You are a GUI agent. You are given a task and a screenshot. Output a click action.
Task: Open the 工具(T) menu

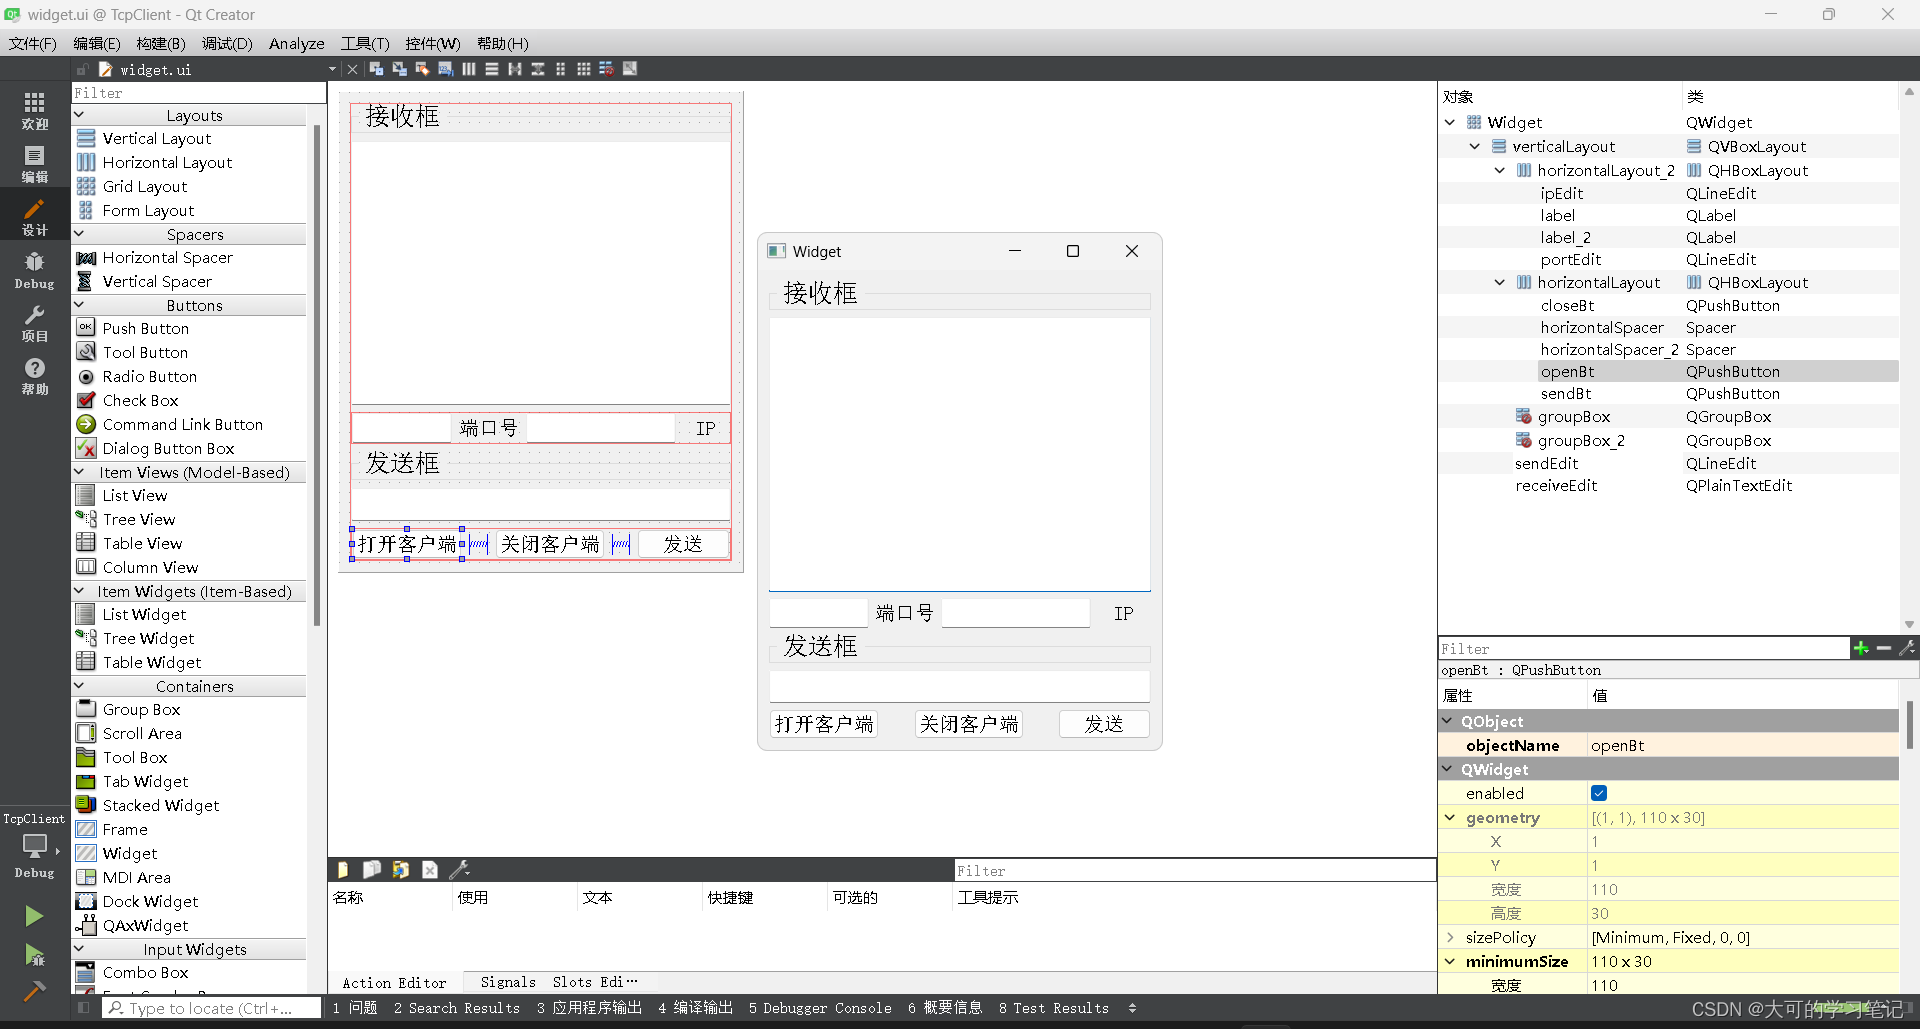364,43
